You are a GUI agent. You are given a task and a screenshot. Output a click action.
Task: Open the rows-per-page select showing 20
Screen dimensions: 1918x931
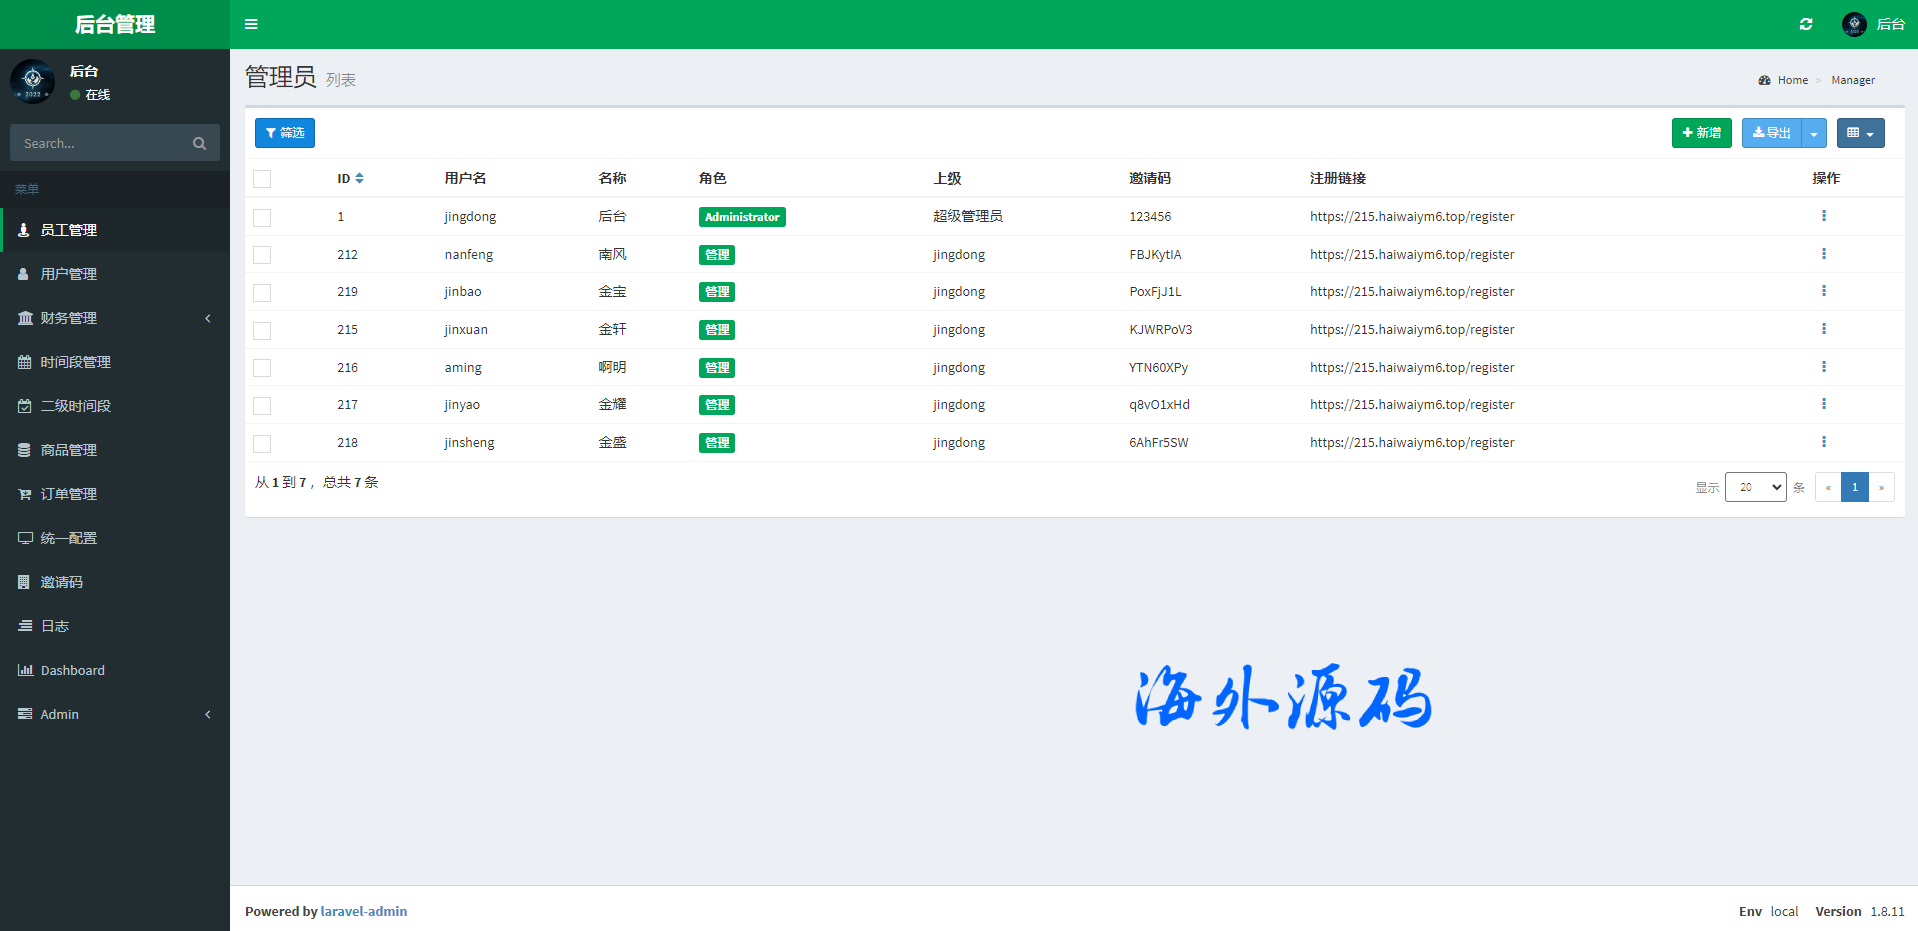pos(1754,487)
